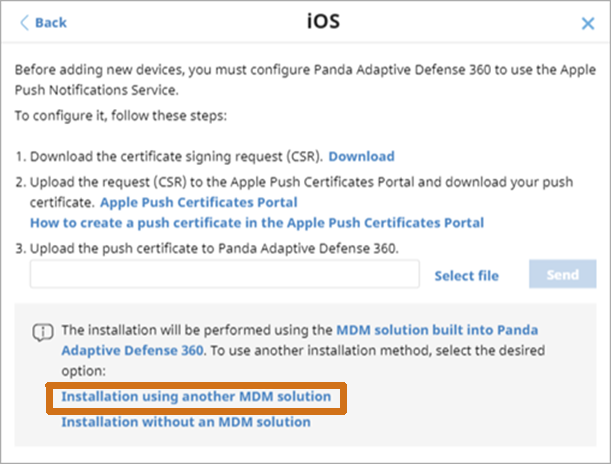Click the iOS dialog title
The width and height of the screenshot is (611, 464).
tap(323, 21)
